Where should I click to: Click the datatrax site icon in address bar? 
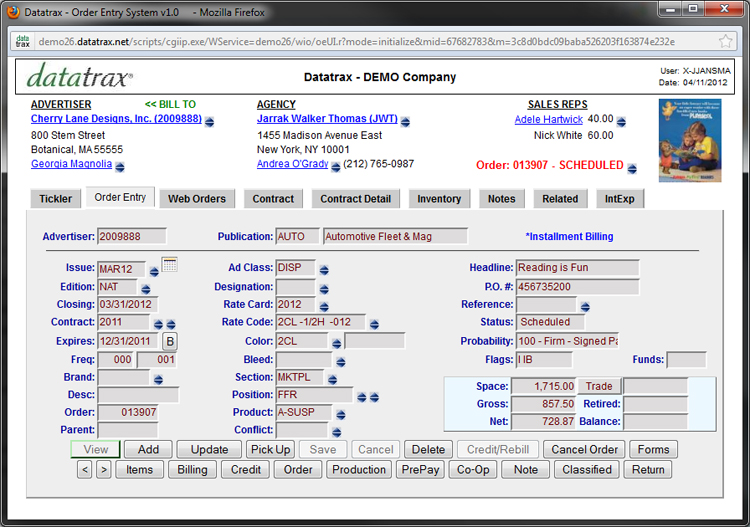22,42
